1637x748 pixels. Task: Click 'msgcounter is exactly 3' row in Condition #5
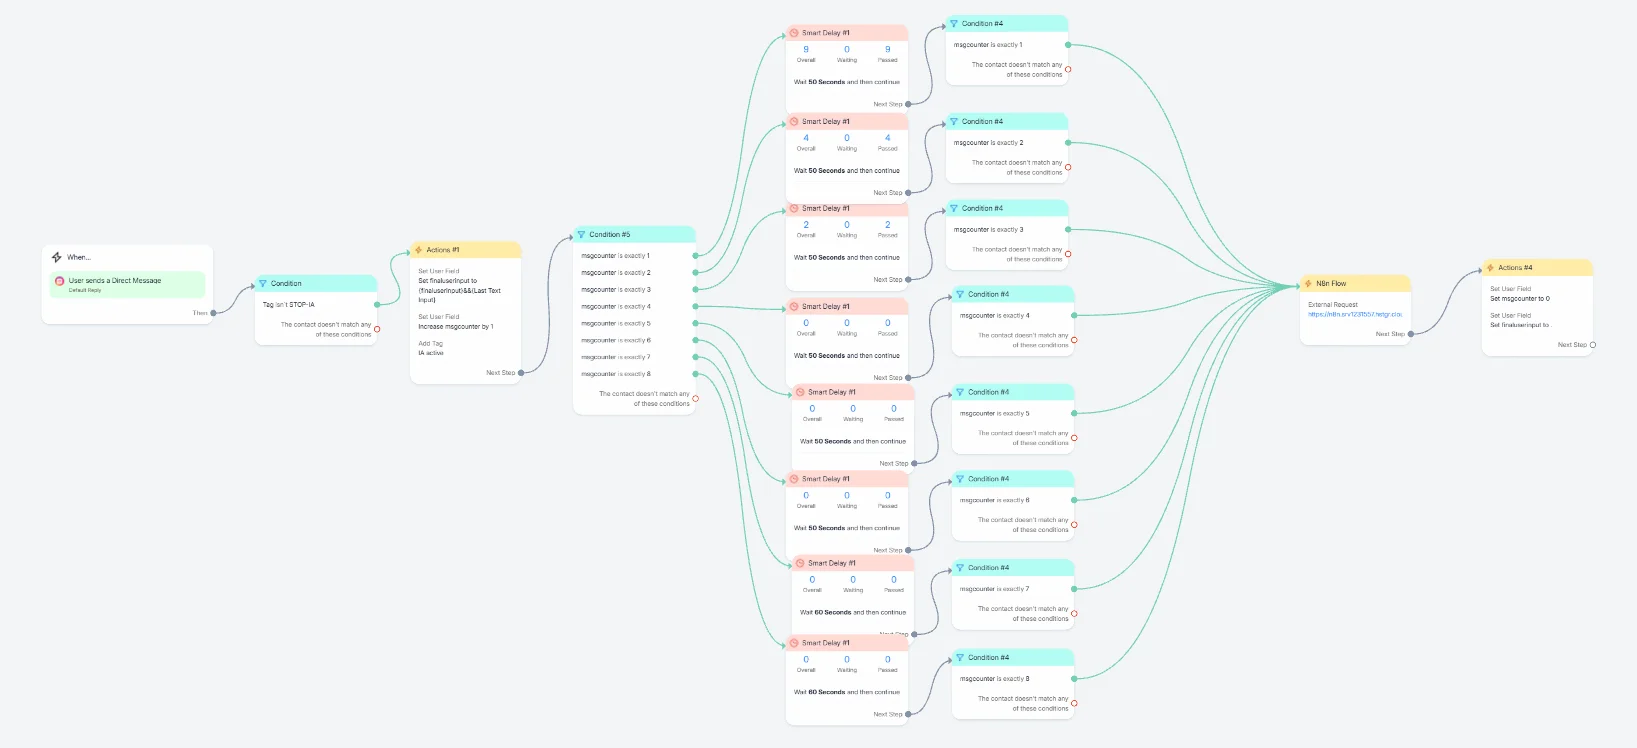click(x=616, y=290)
